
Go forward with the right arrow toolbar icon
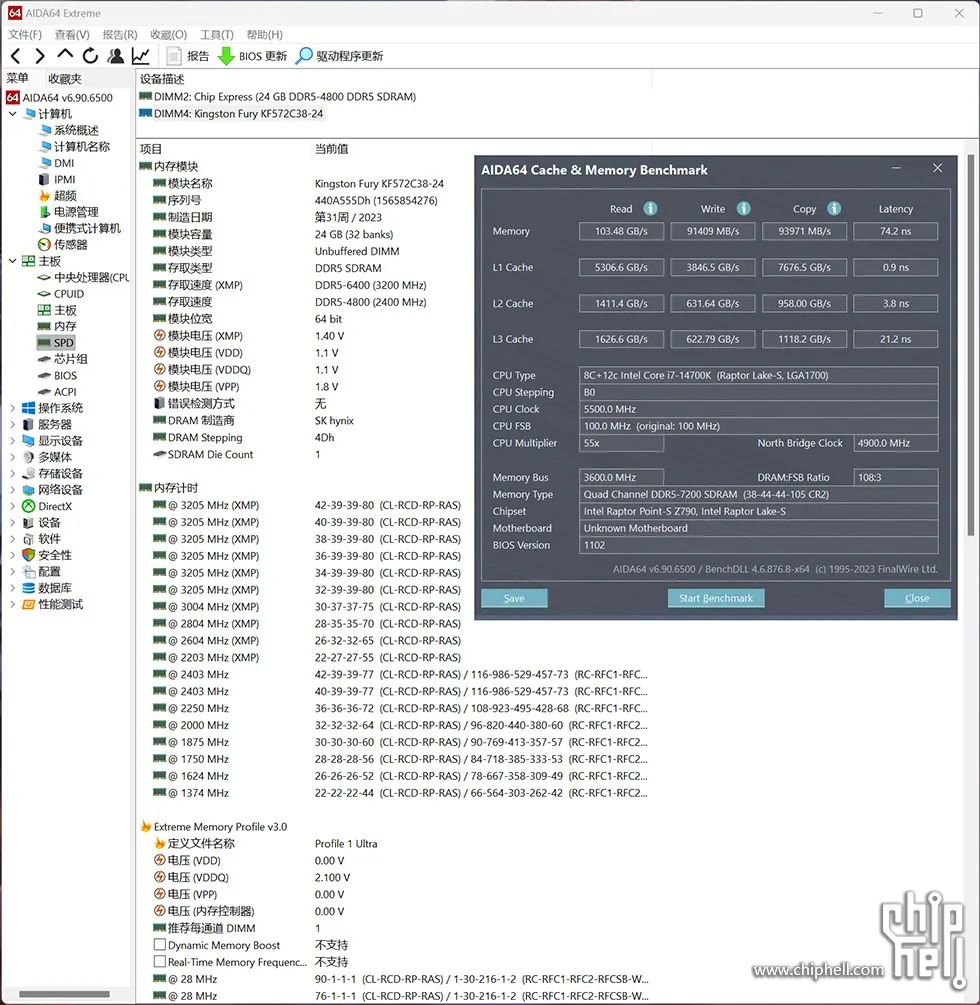[x=40, y=56]
